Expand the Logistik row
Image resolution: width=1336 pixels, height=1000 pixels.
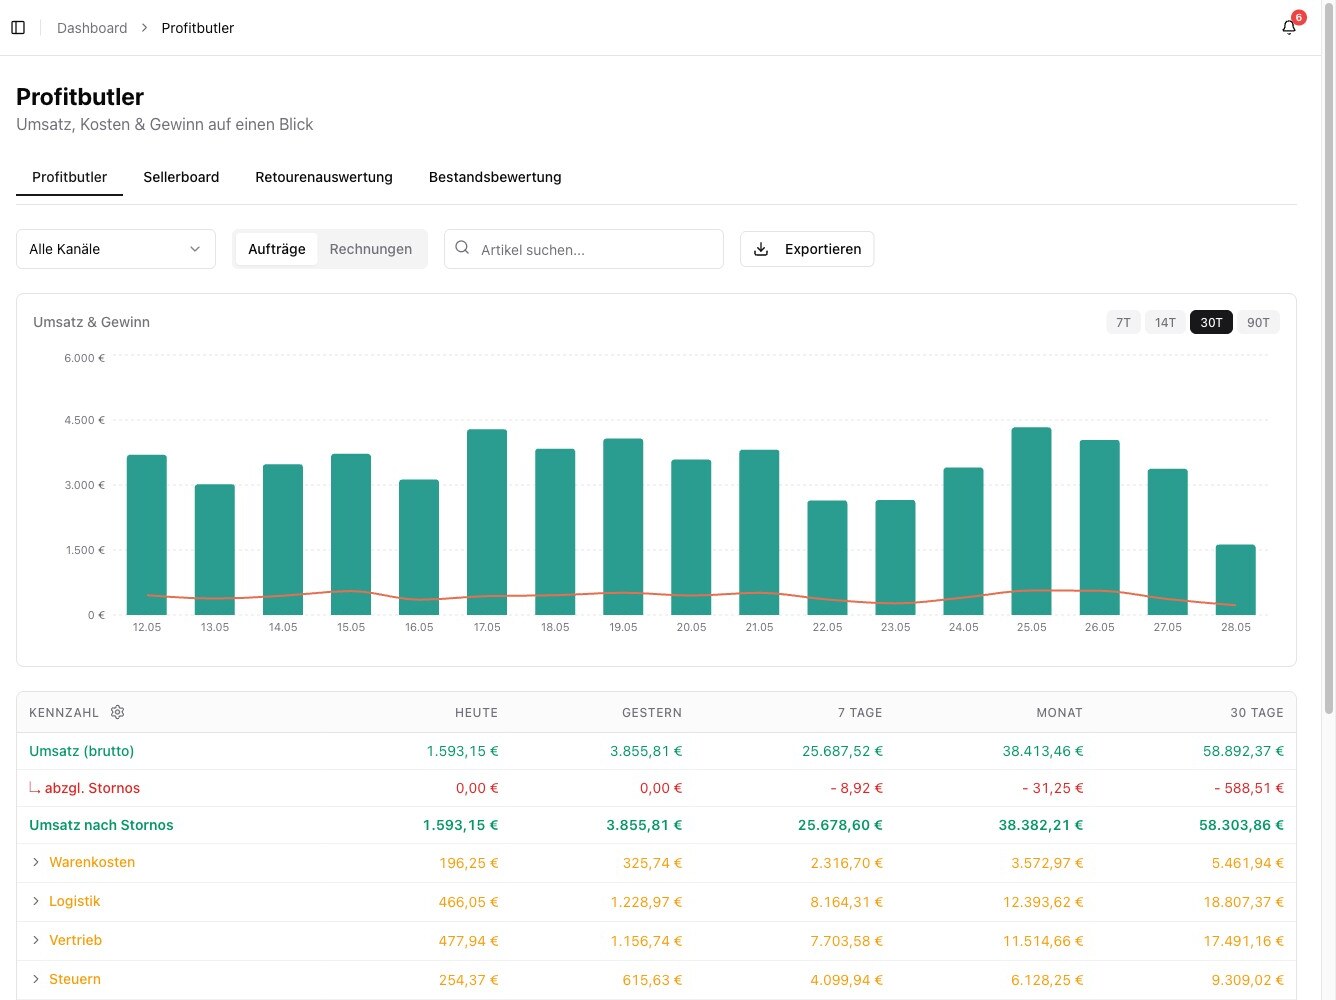(x=36, y=901)
